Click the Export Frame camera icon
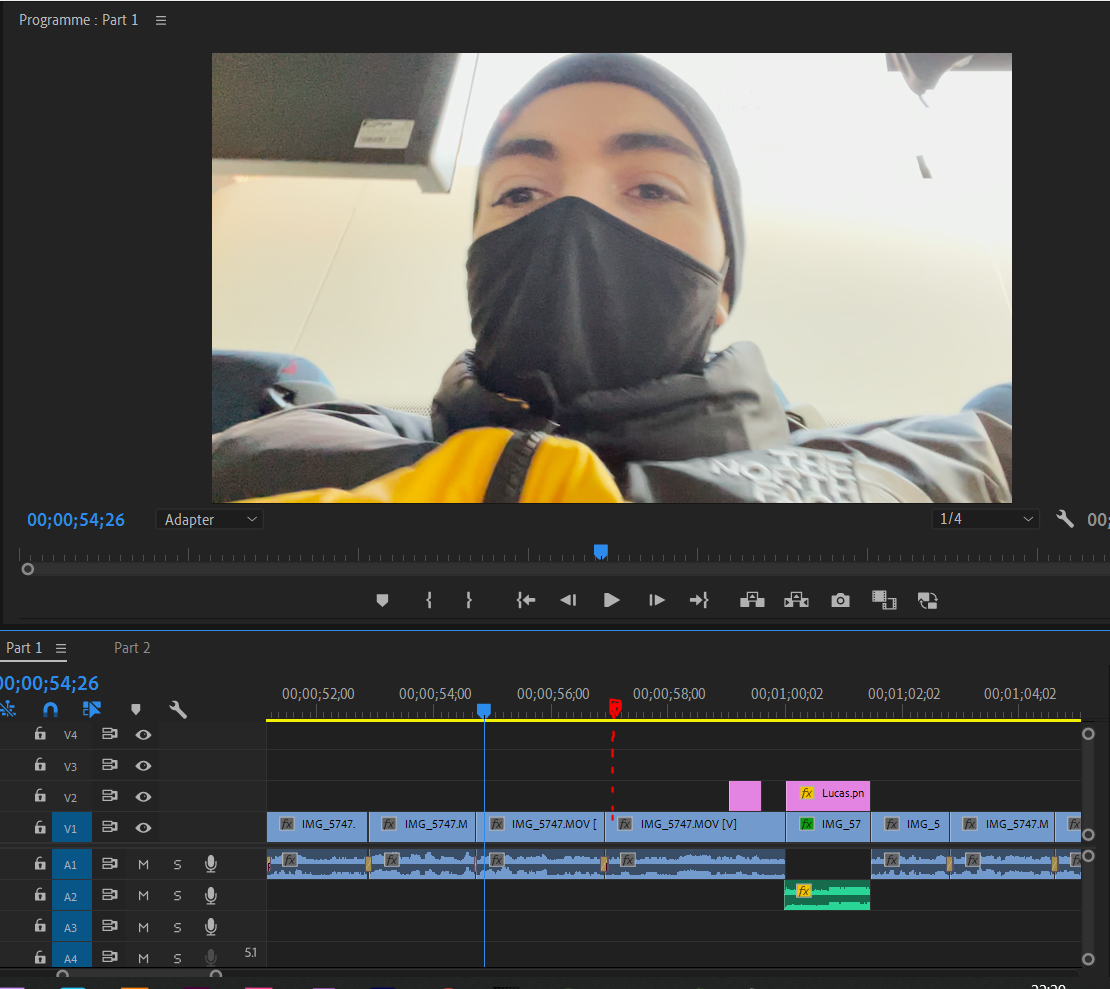This screenshot has width=1110, height=989. pyautogui.click(x=840, y=600)
